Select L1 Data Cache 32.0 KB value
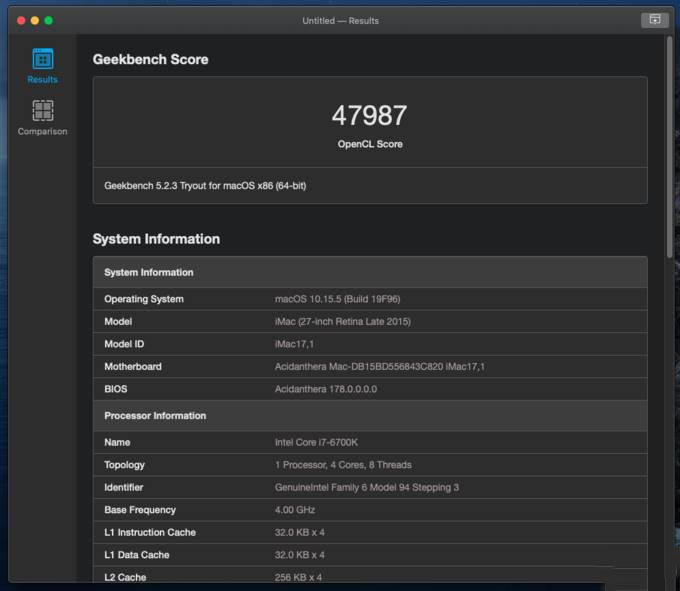This screenshot has width=680, height=591. 300,555
